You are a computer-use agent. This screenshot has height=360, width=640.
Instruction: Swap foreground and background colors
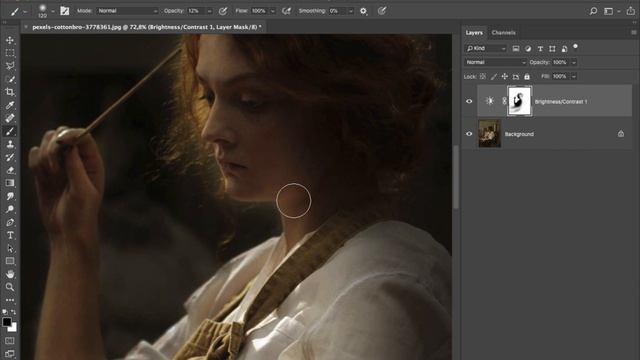coord(13,312)
